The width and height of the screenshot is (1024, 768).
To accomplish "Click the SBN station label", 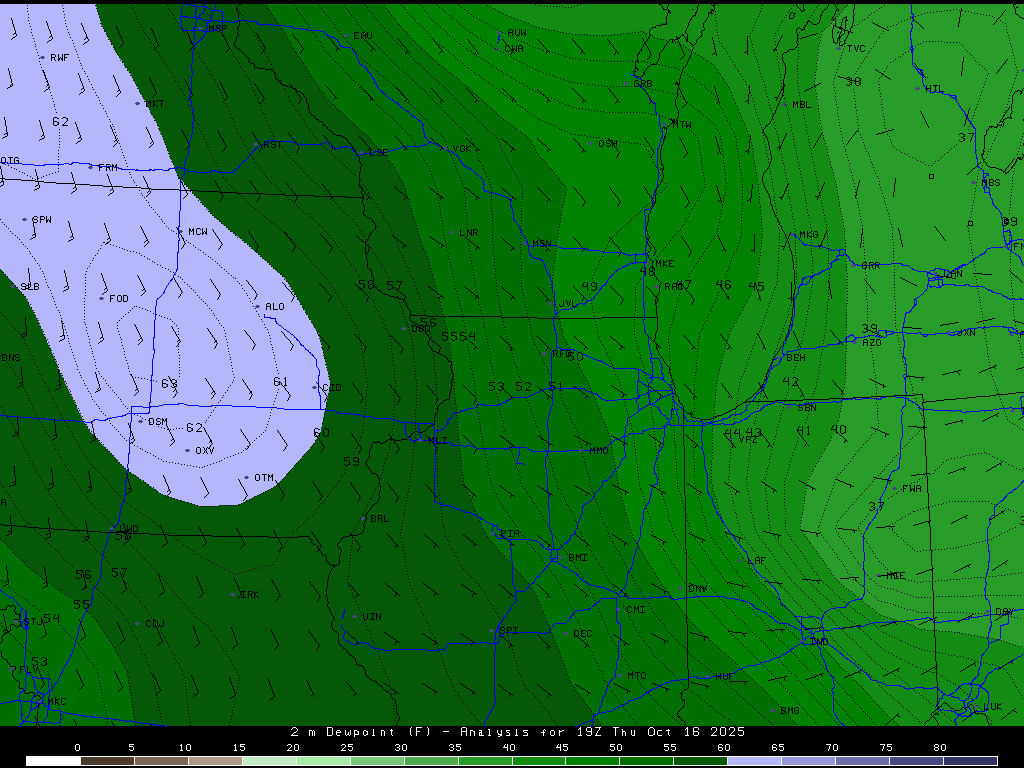I will tap(807, 408).
